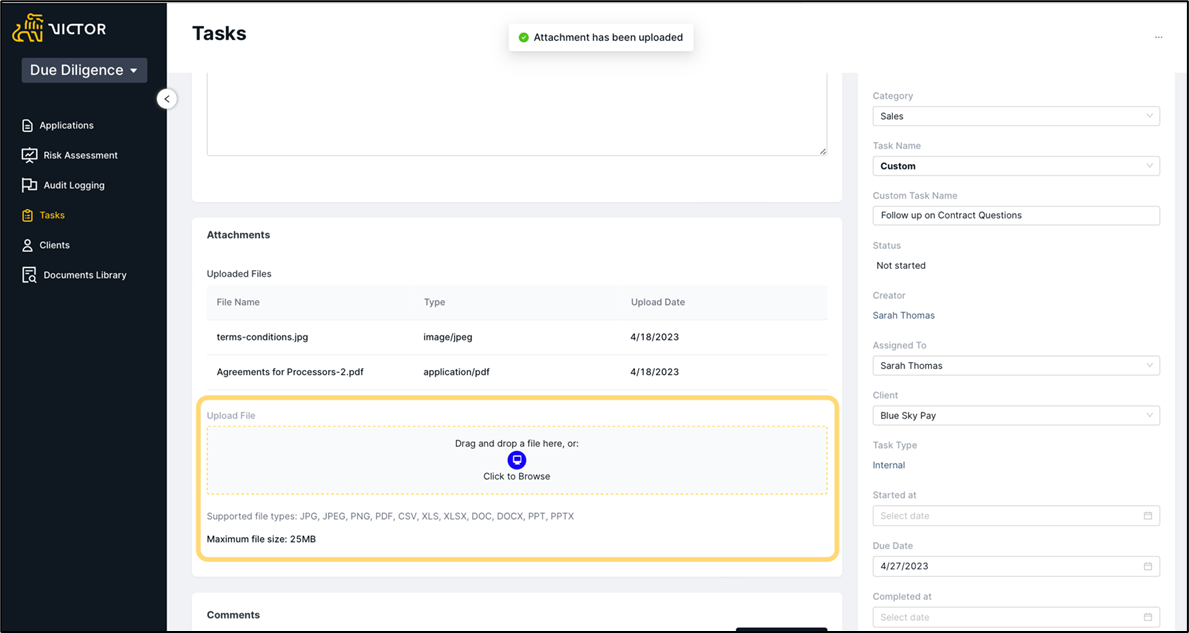Open the Due Diligence module switcher
This screenshot has height=633, width=1189.
[84, 71]
